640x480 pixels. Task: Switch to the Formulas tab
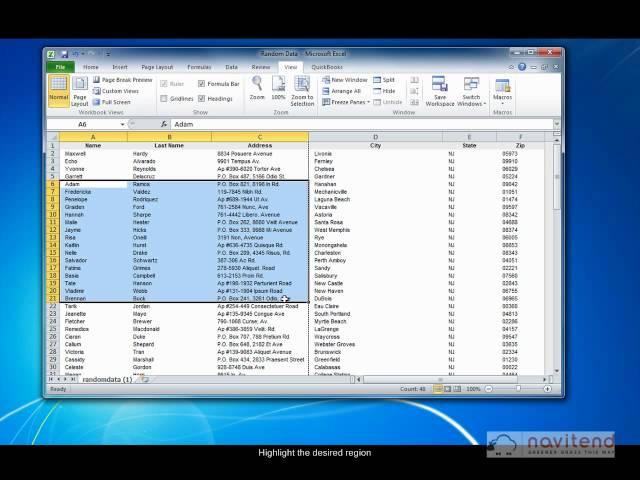[199, 67]
